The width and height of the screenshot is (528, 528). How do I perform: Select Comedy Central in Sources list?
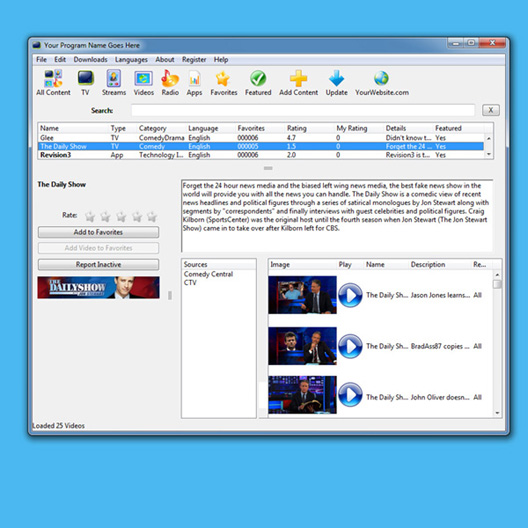pyautogui.click(x=208, y=274)
